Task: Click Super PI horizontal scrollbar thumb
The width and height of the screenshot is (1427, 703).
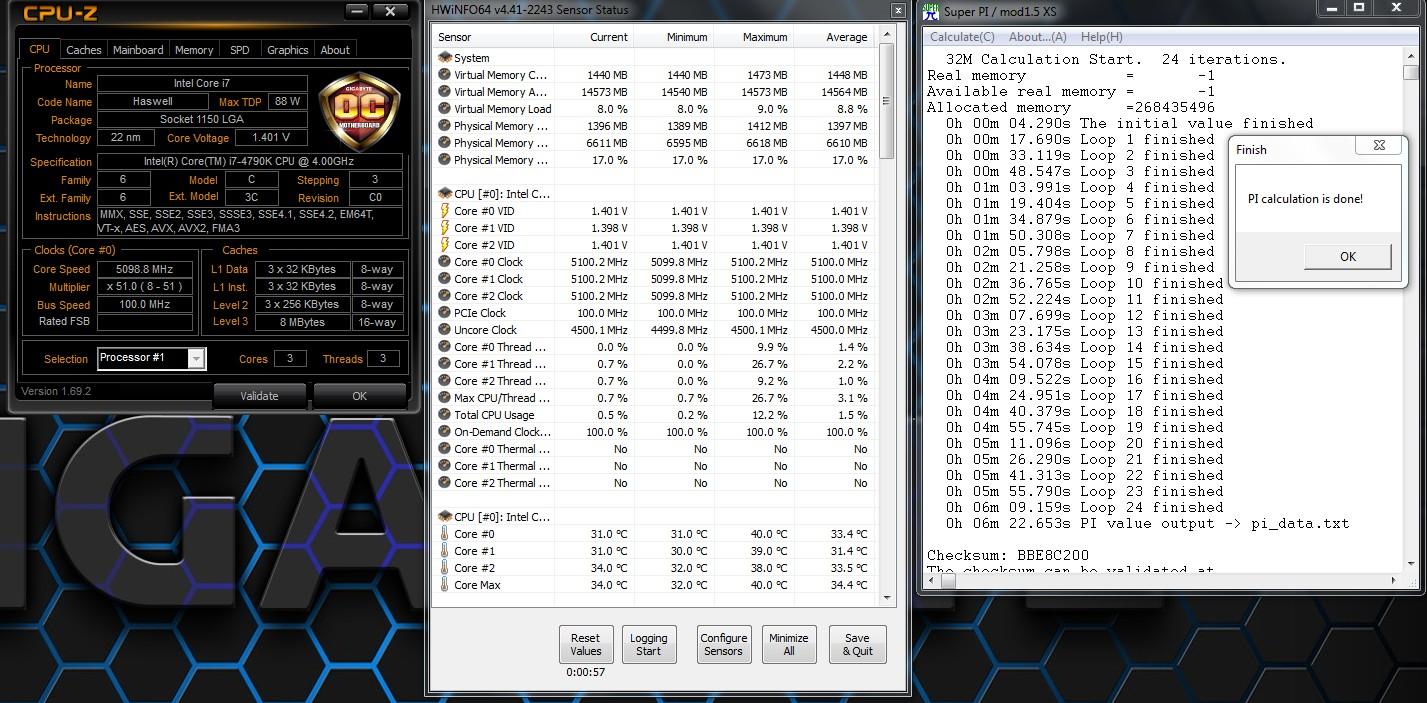Action: [x=948, y=580]
